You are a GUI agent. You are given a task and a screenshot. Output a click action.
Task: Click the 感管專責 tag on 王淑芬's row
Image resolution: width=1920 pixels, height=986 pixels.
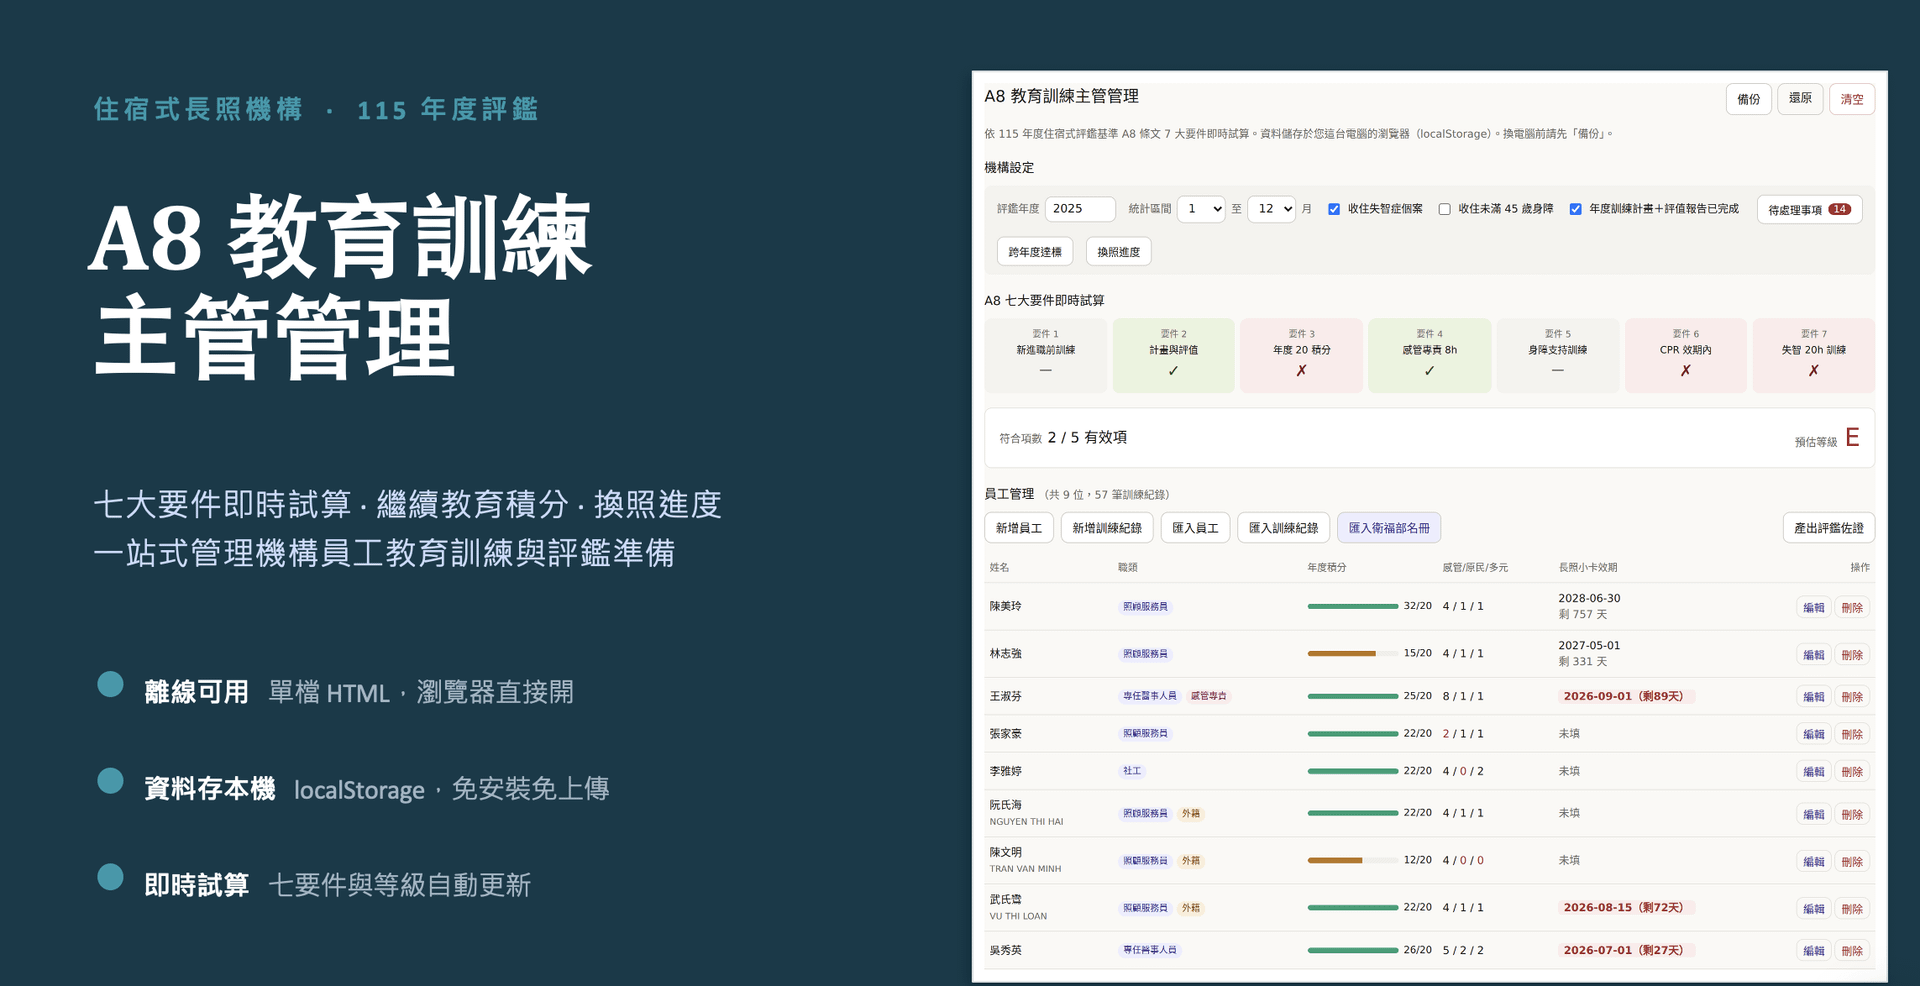1208,696
